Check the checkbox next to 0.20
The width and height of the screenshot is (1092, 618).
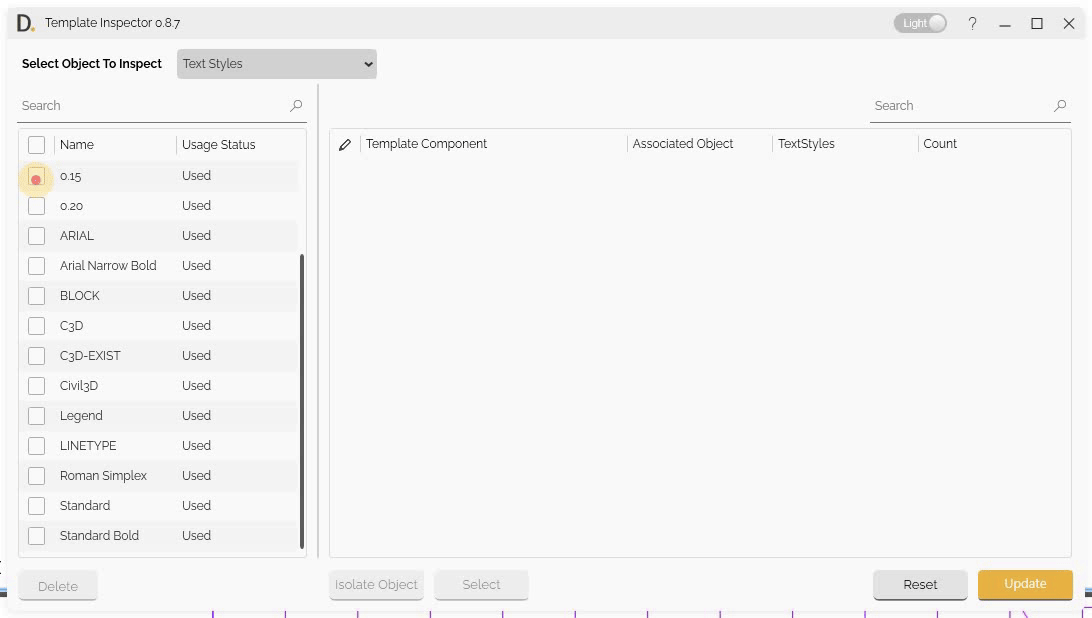coord(36,206)
